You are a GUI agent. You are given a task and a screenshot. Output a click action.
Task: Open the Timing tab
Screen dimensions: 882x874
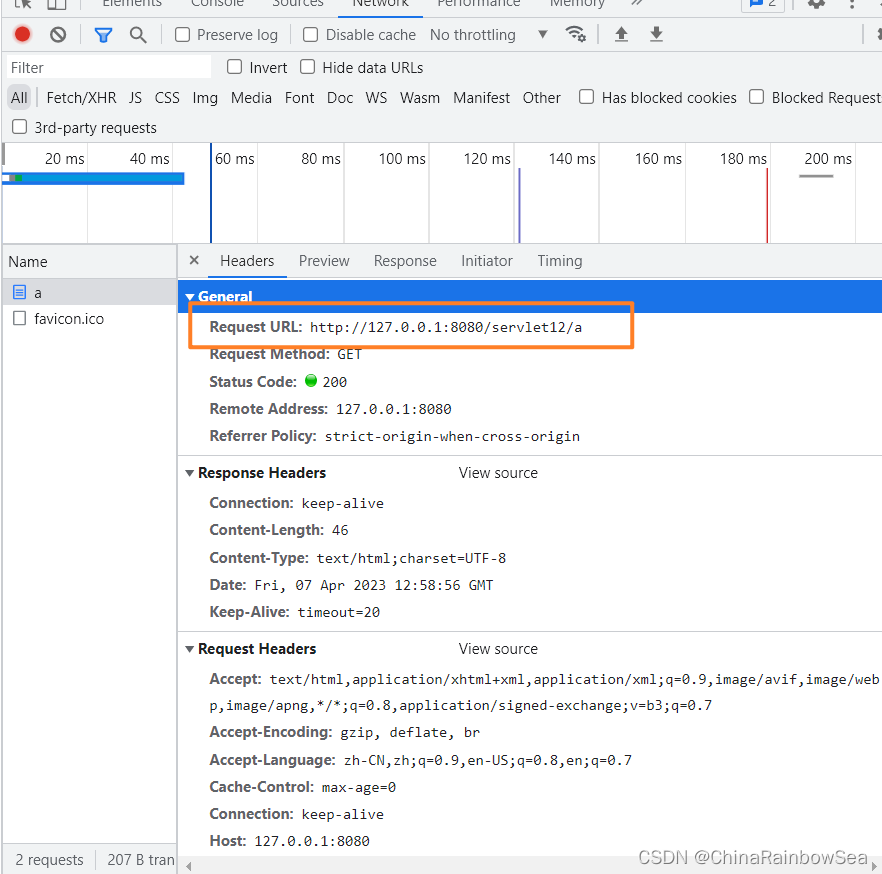tap(560, 261)
